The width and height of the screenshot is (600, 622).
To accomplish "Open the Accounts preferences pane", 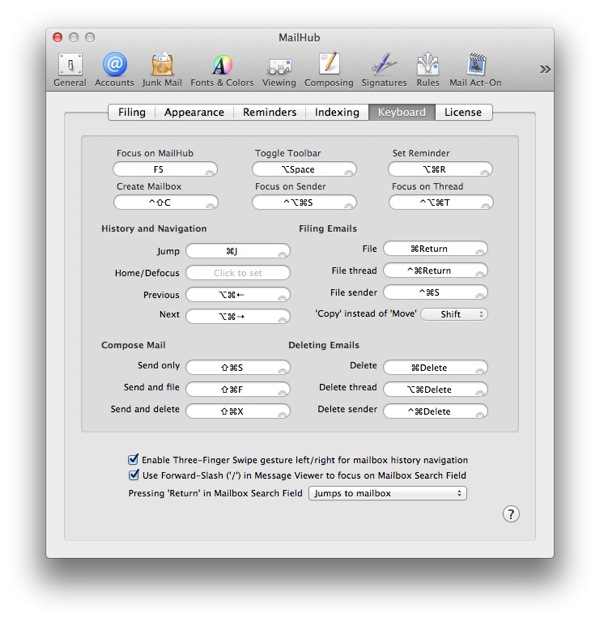I will click(x=114, y=70).
